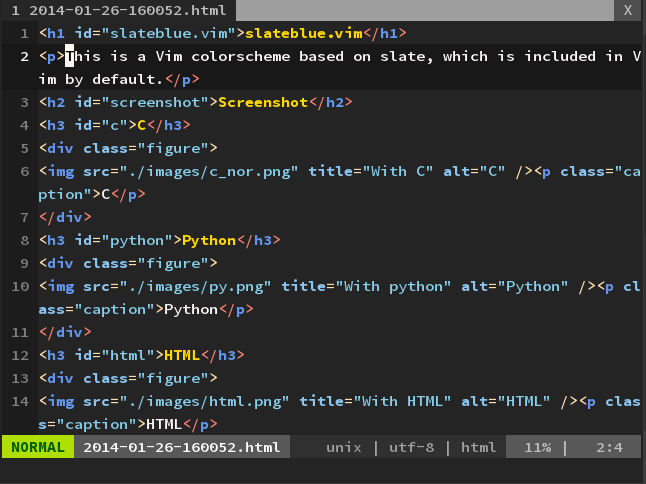The image size is (646, 484).
Task: Click the title value "With python"
Action: [394, 287]
